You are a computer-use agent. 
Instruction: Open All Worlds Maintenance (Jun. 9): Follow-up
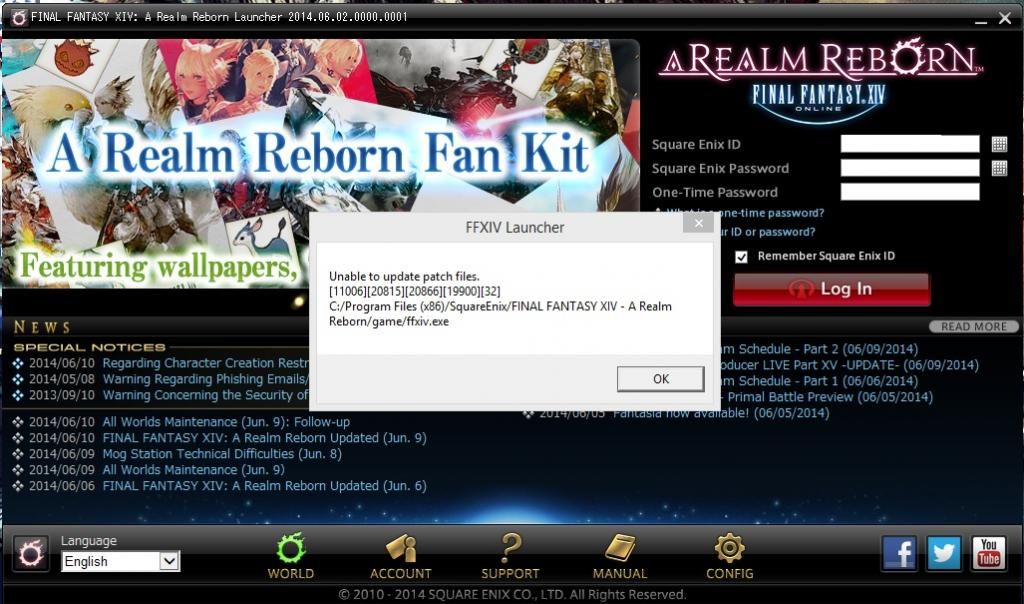click(x=226, y=422)
